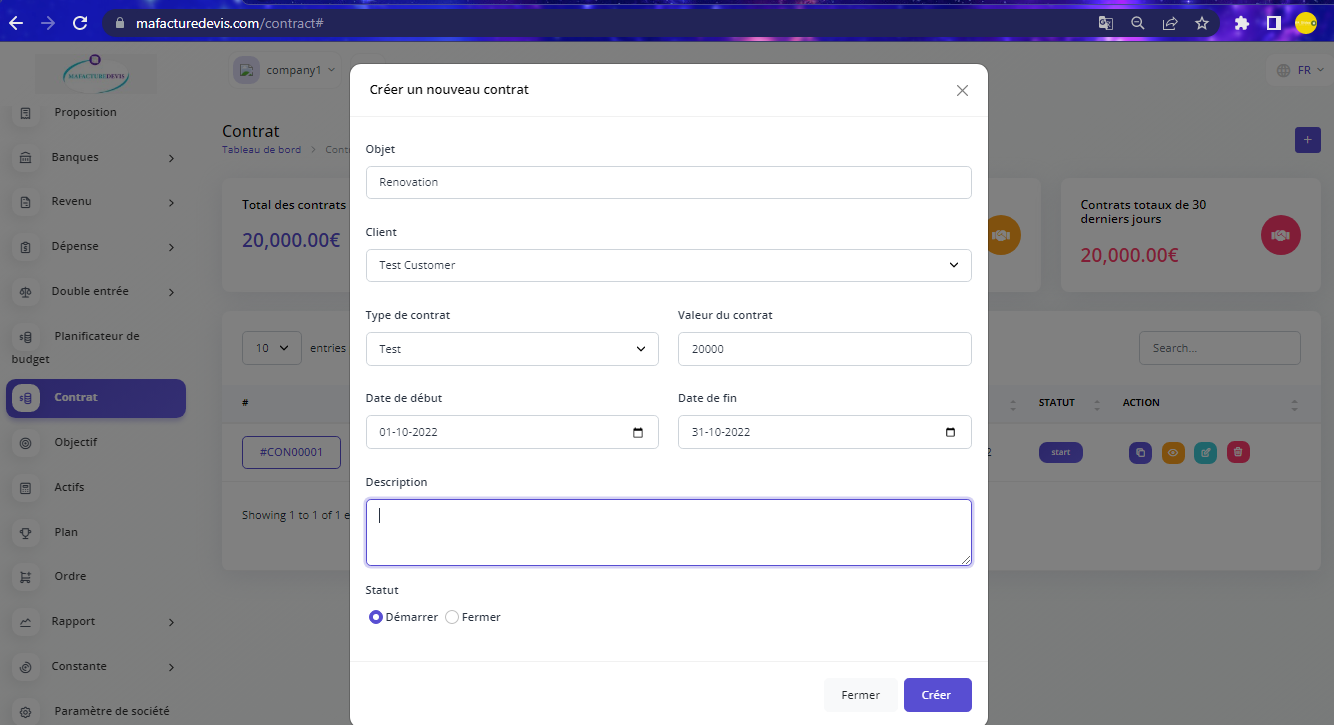Open the company1 dropdown

pos(285,70)
